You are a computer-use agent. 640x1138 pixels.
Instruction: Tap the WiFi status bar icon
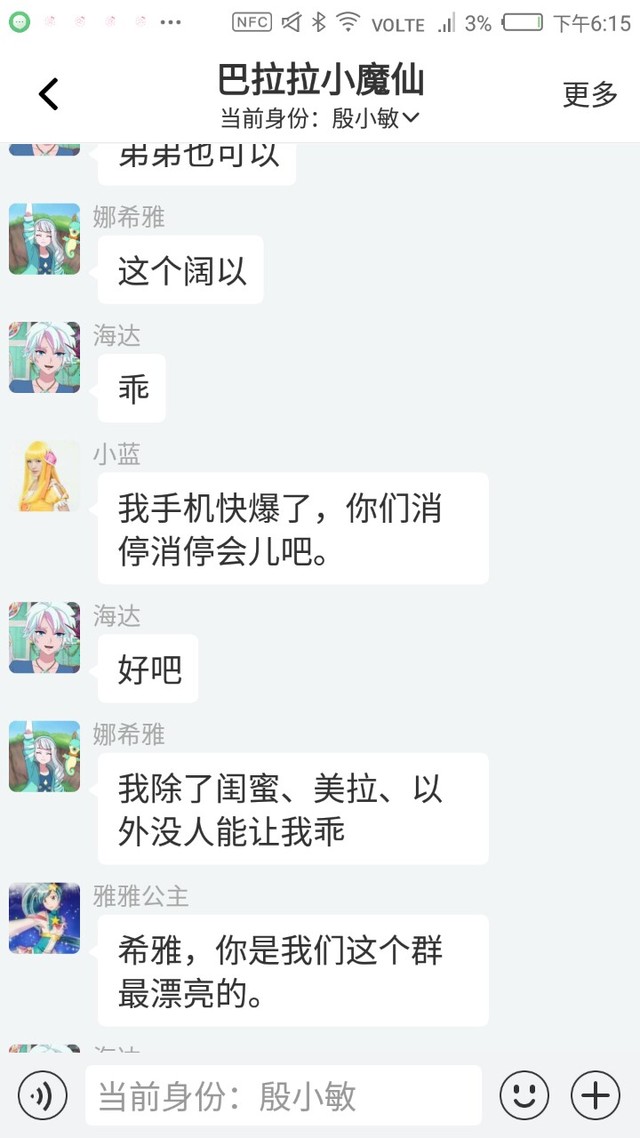348,22
